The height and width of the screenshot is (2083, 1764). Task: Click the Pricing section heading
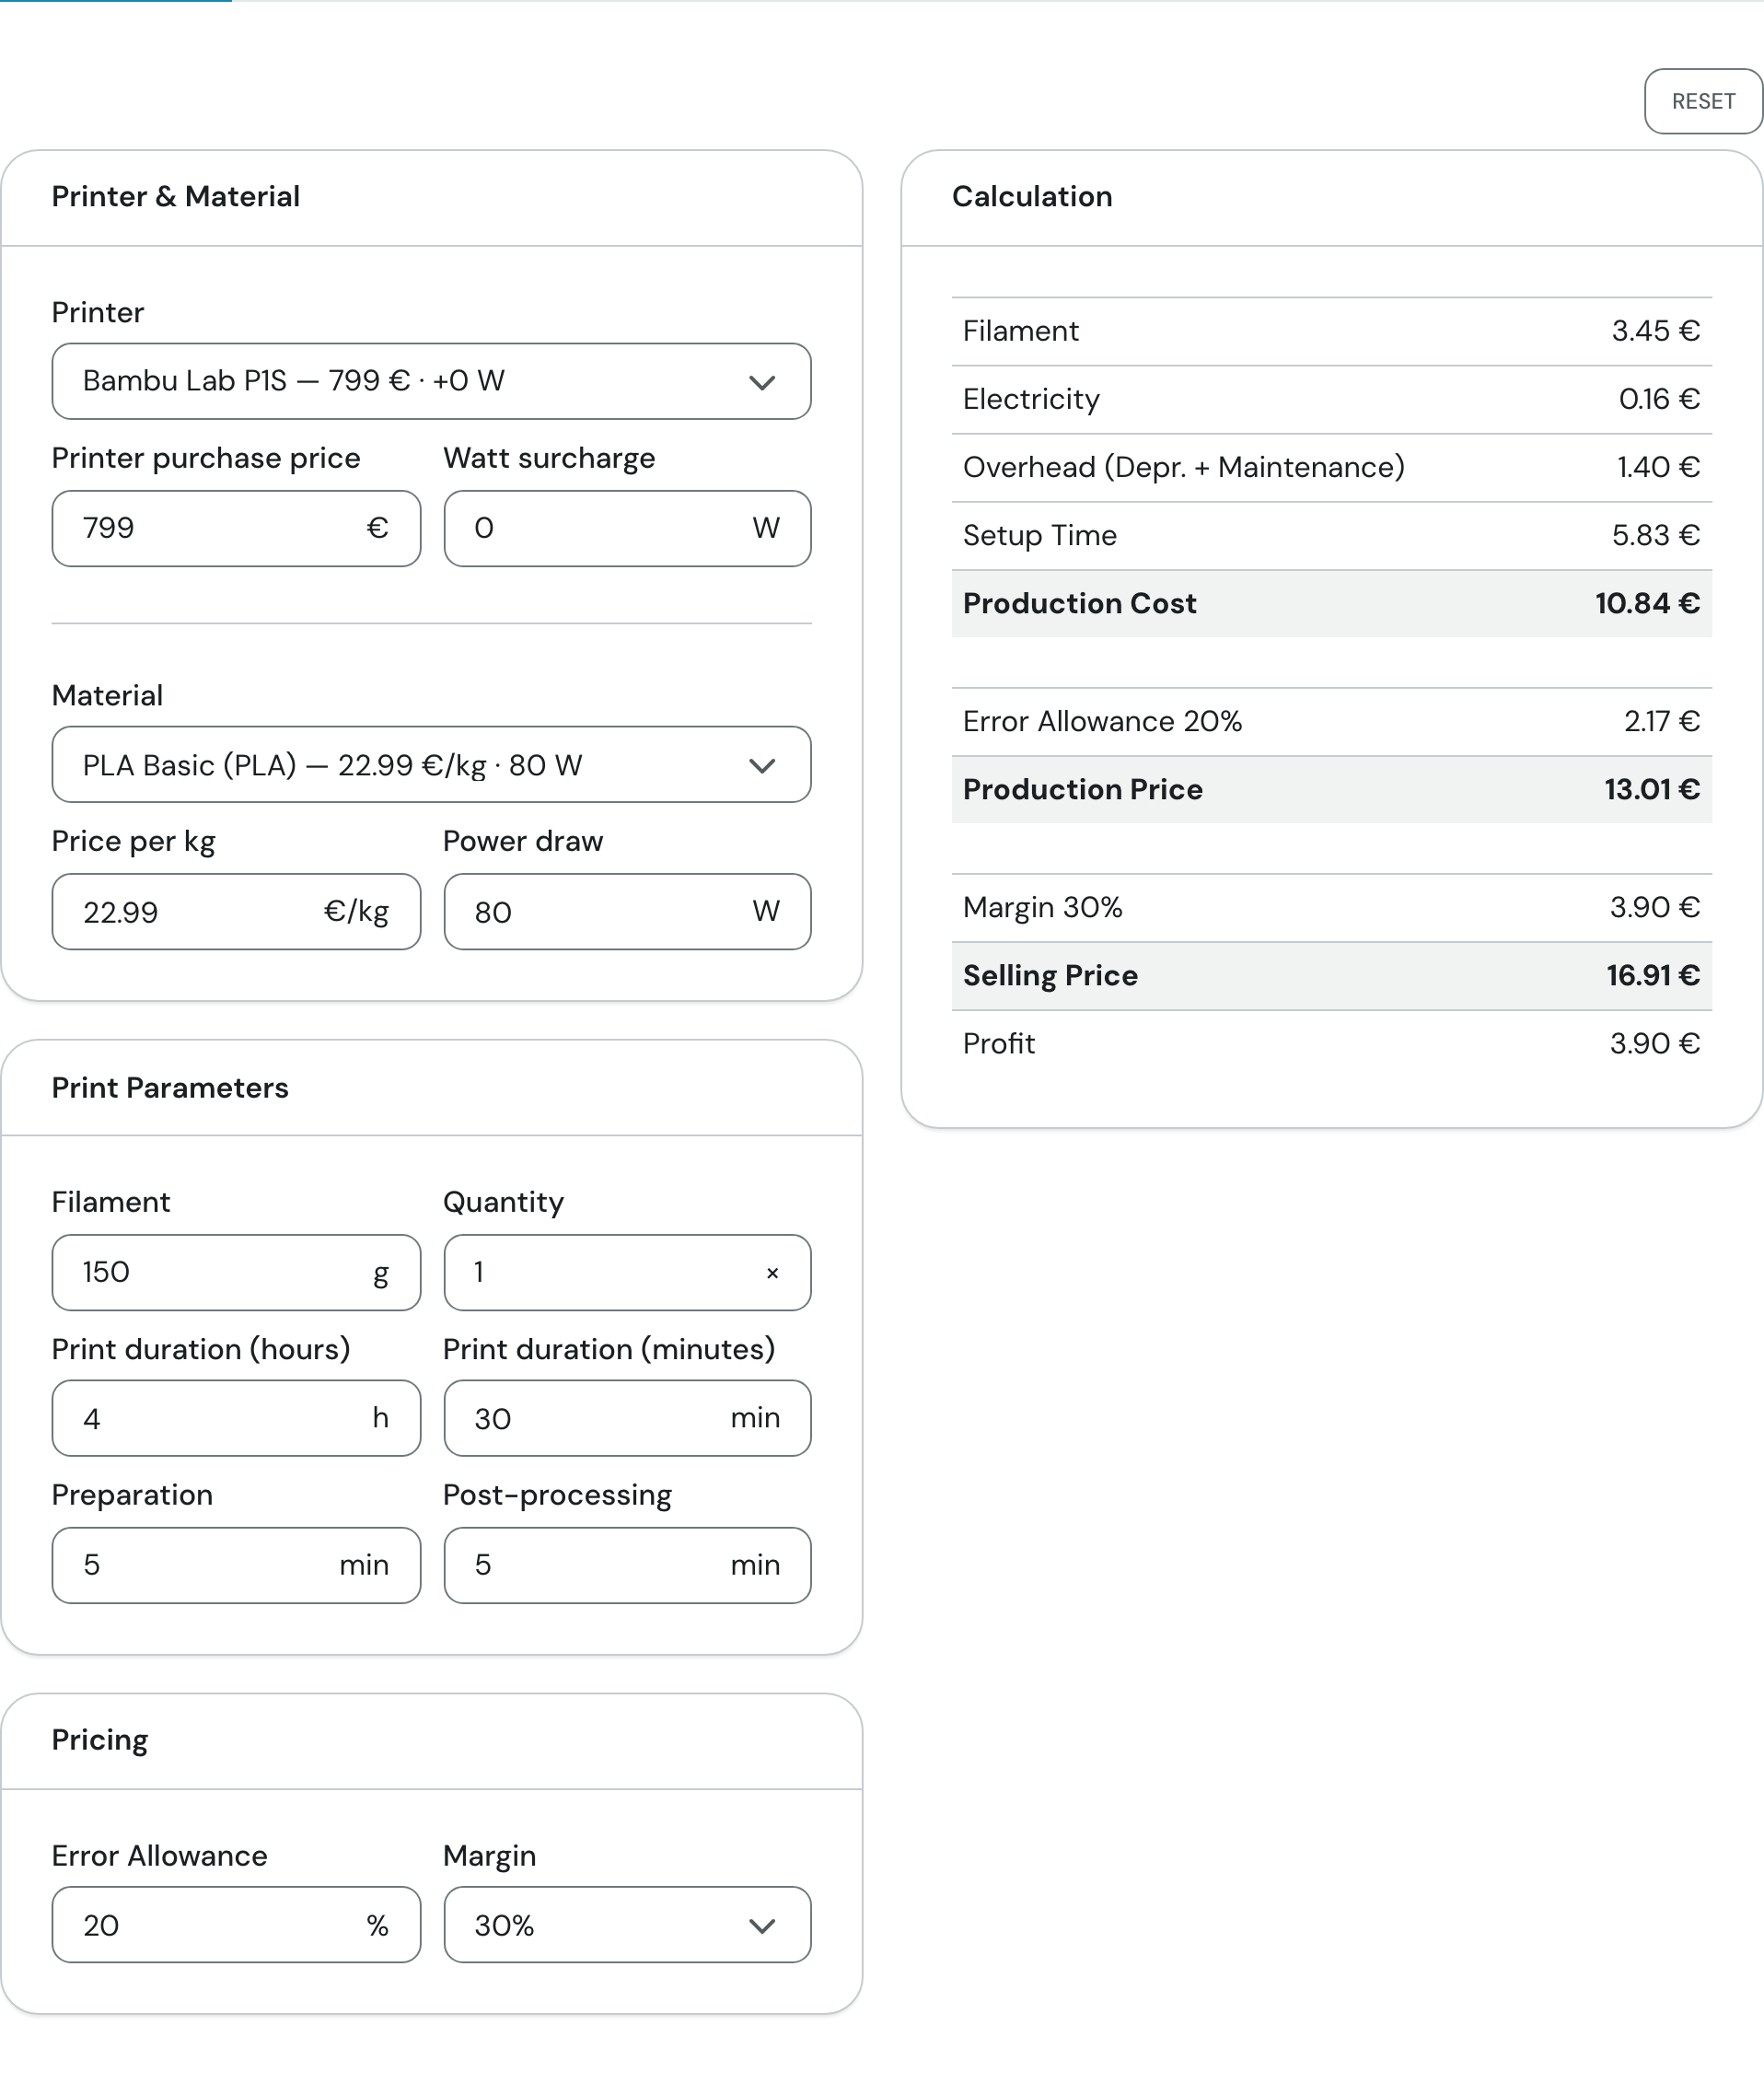(100, 1741)
